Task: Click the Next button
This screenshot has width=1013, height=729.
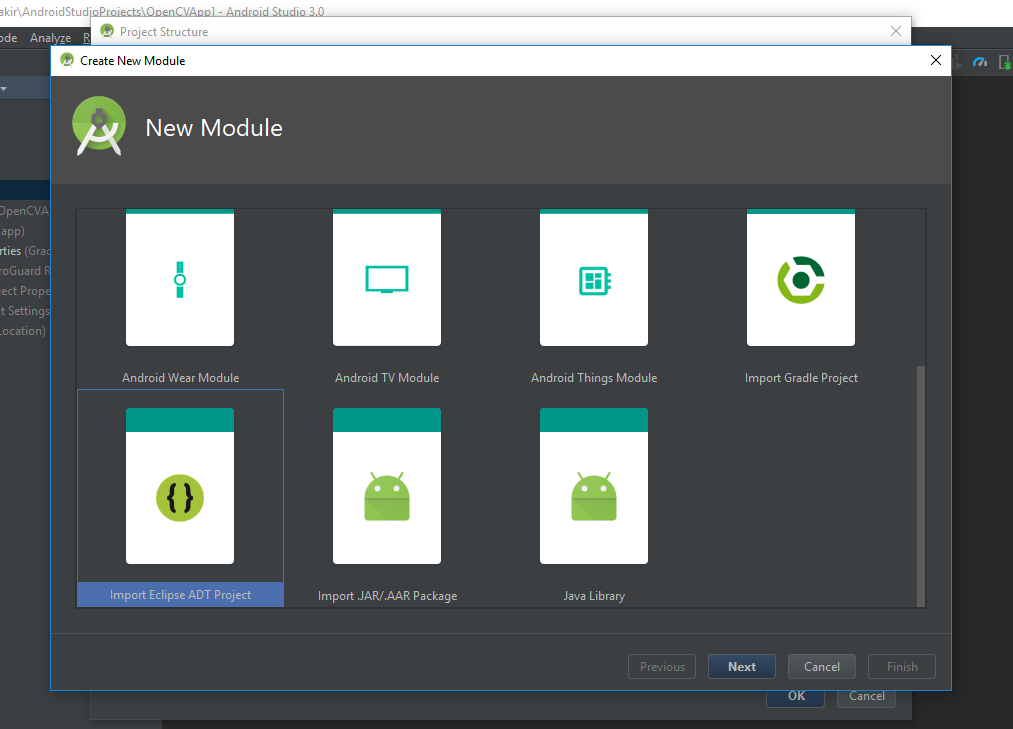Action: (x=742, y=666)
